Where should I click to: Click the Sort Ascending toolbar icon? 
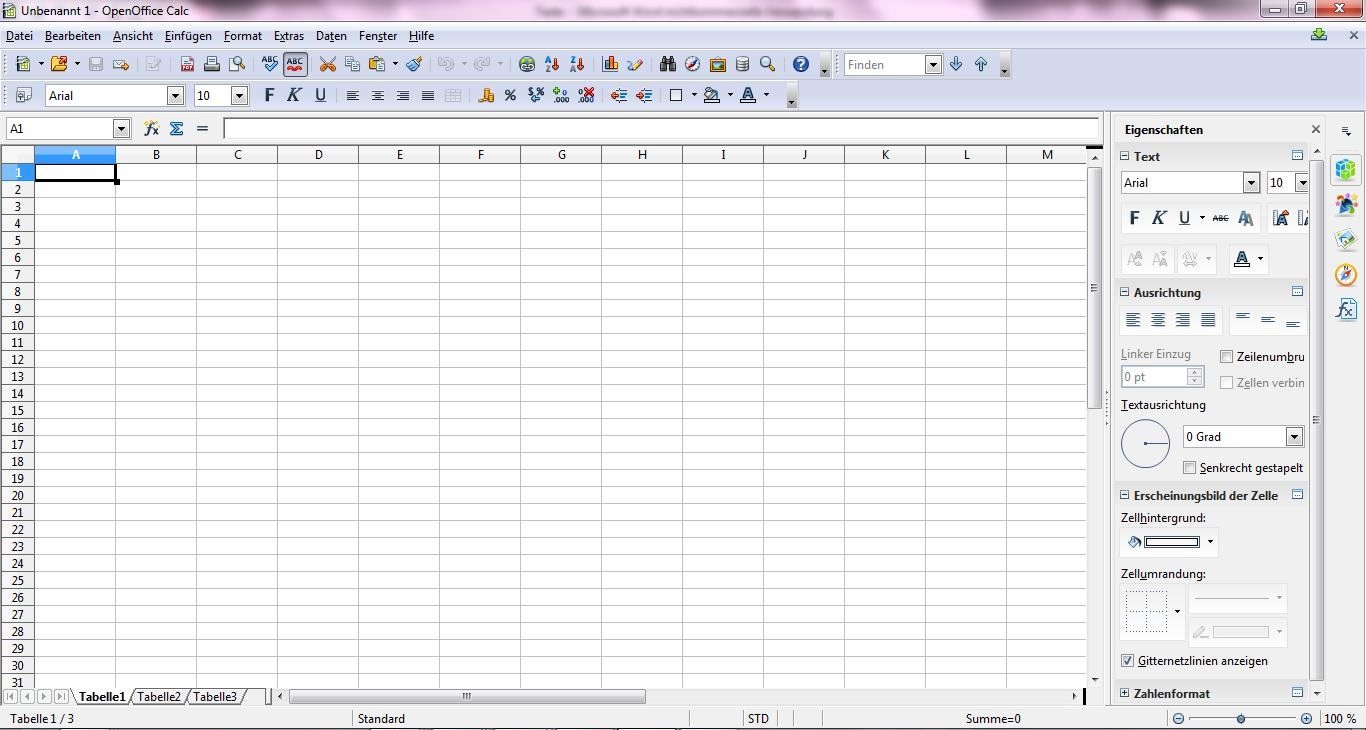(552, 64)
